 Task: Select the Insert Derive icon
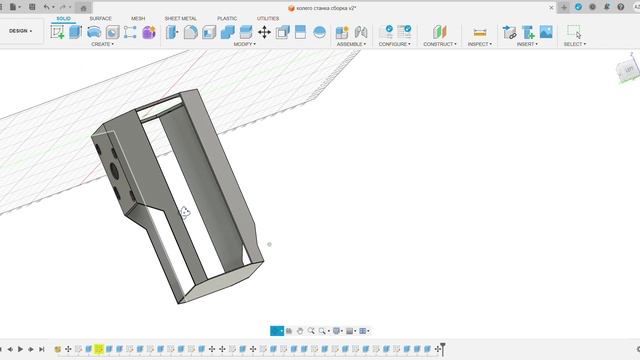pyautogui.click(x=509, y=32)
